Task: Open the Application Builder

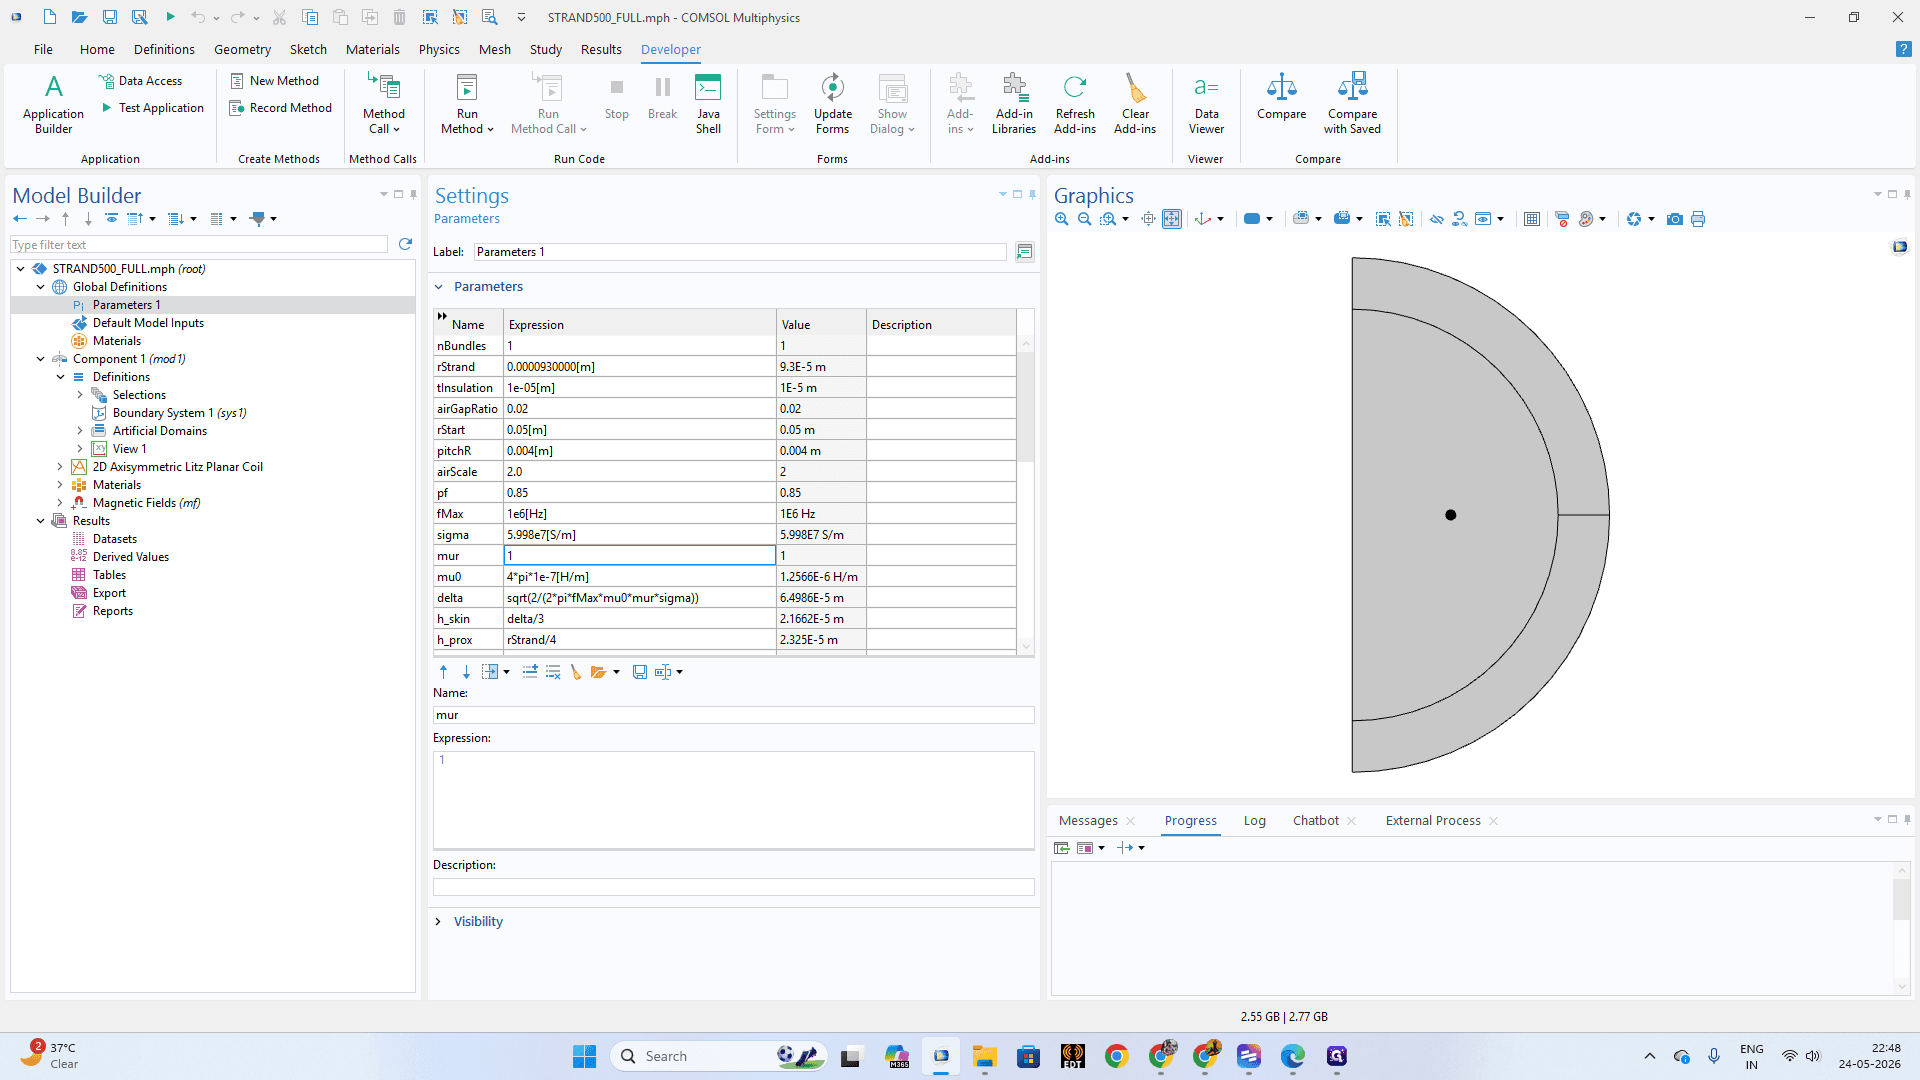Action: 53,103
